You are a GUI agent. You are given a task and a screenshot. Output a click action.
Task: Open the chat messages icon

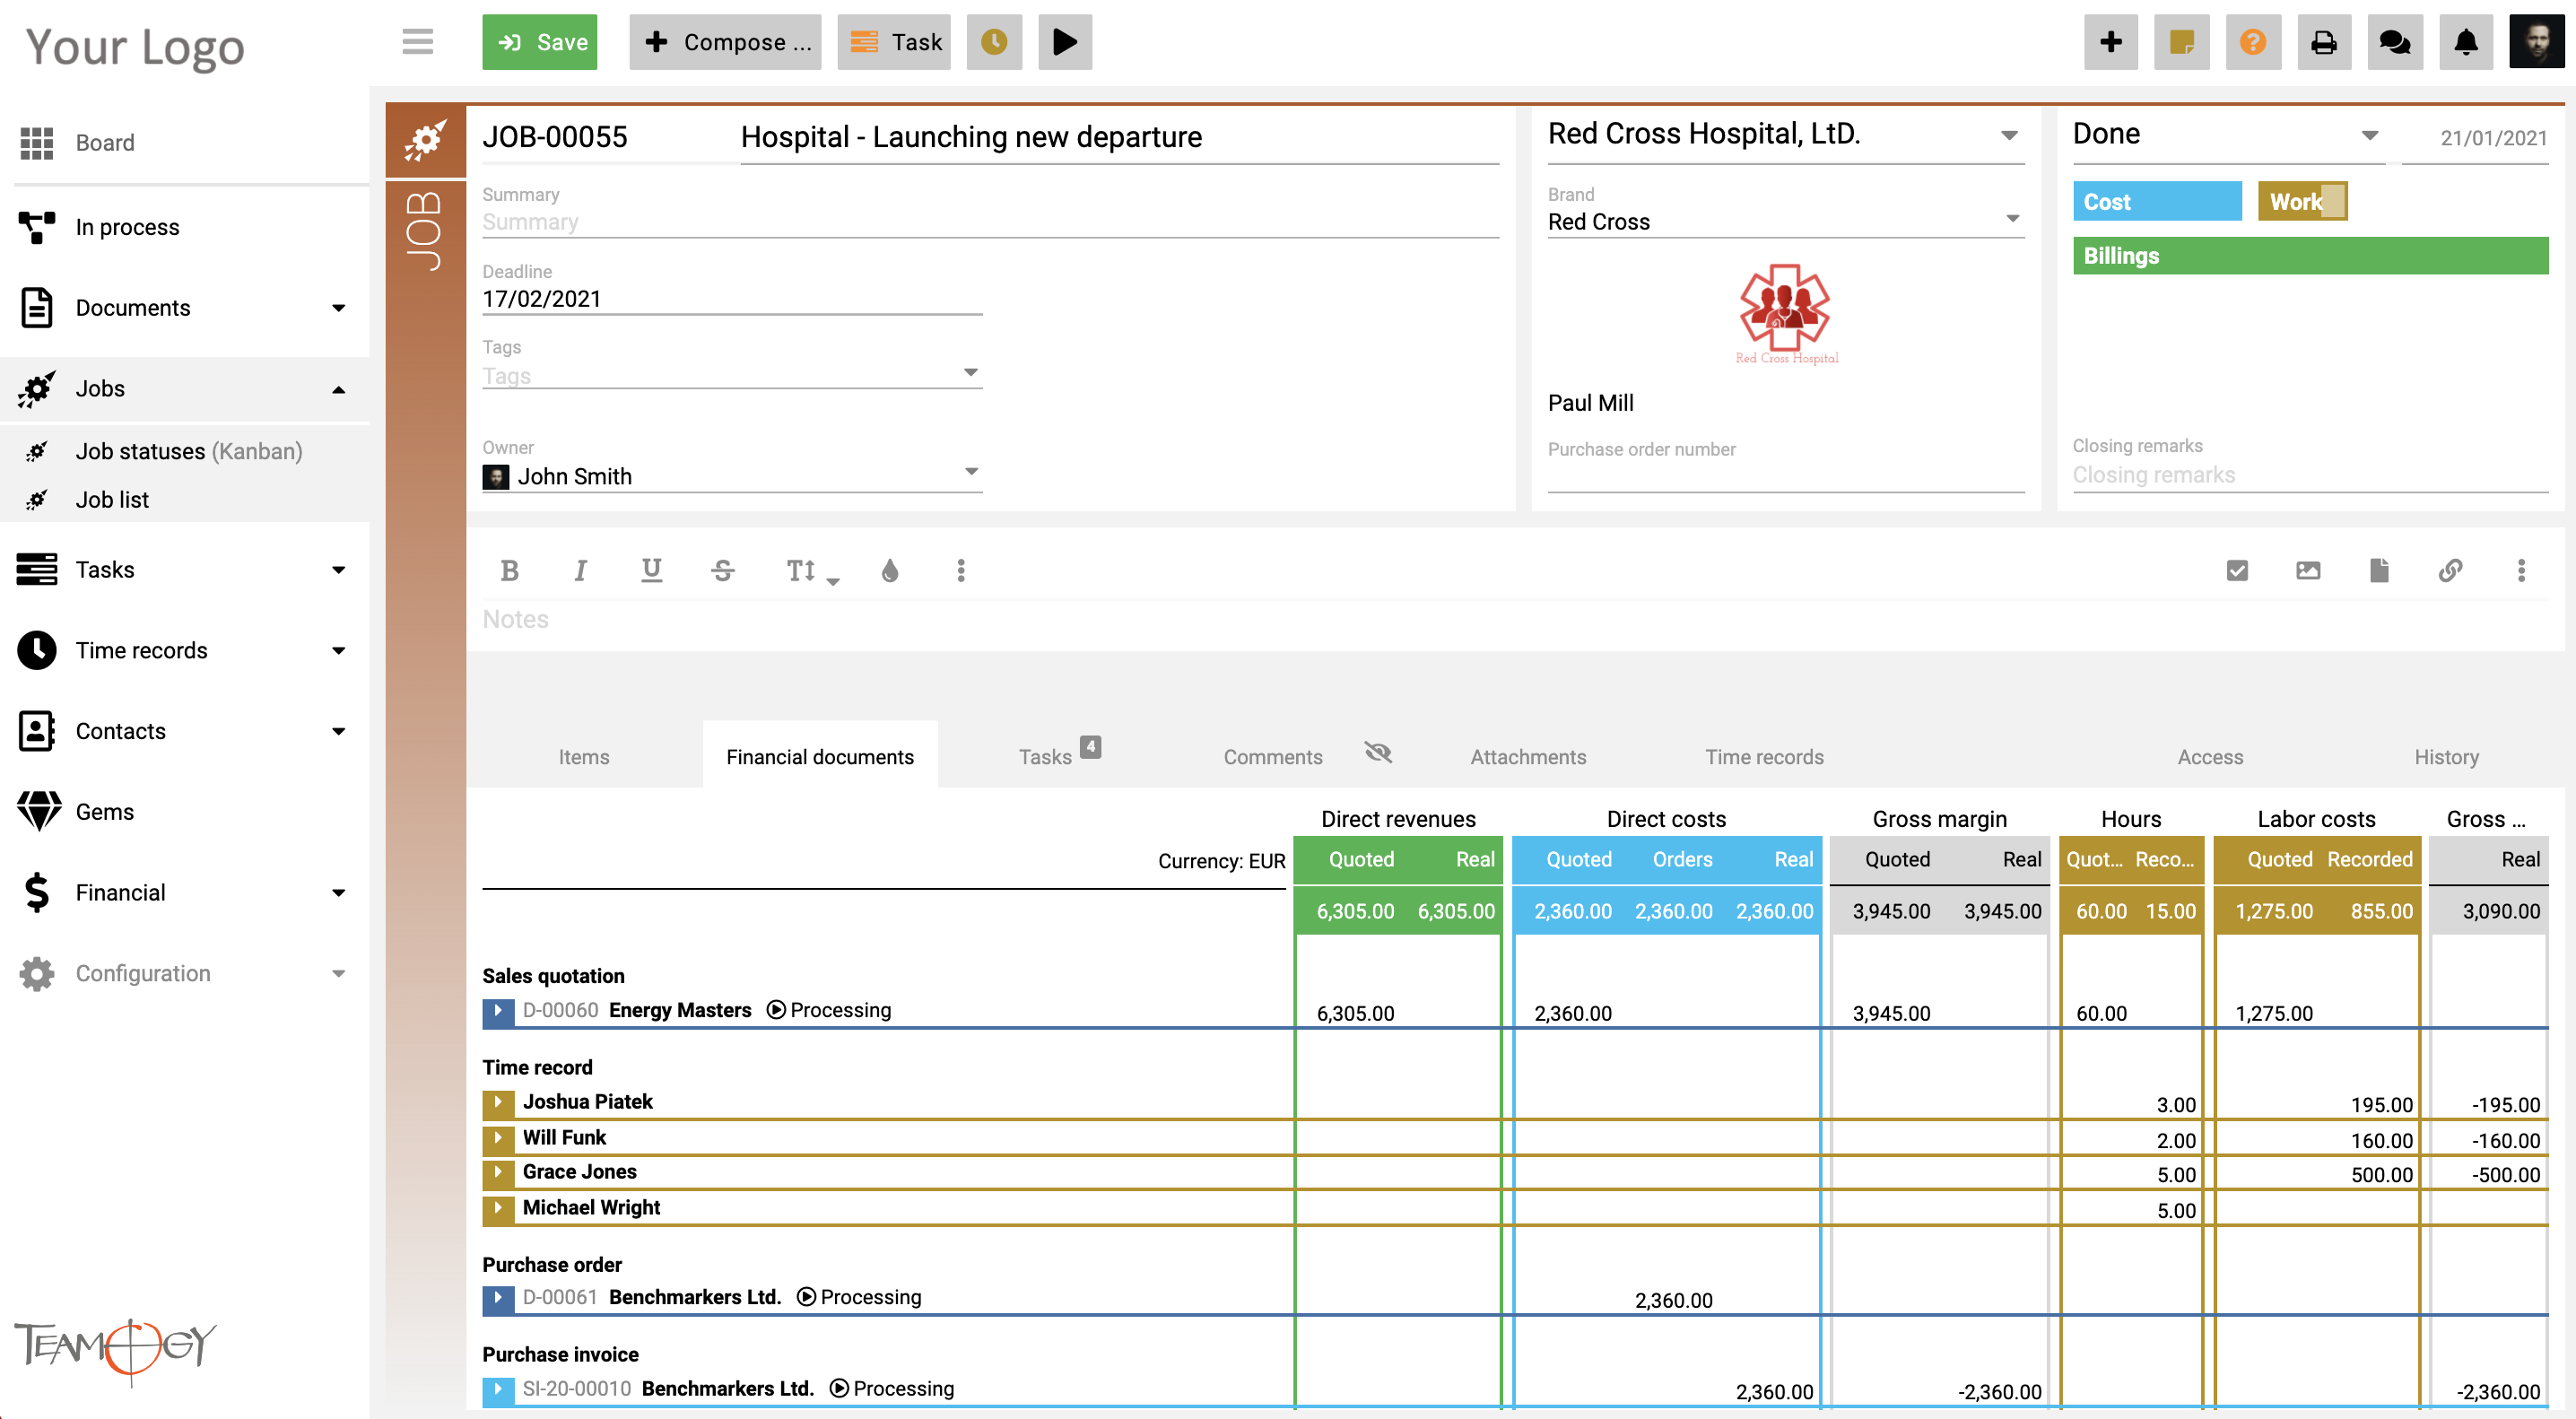(2395, 42)
